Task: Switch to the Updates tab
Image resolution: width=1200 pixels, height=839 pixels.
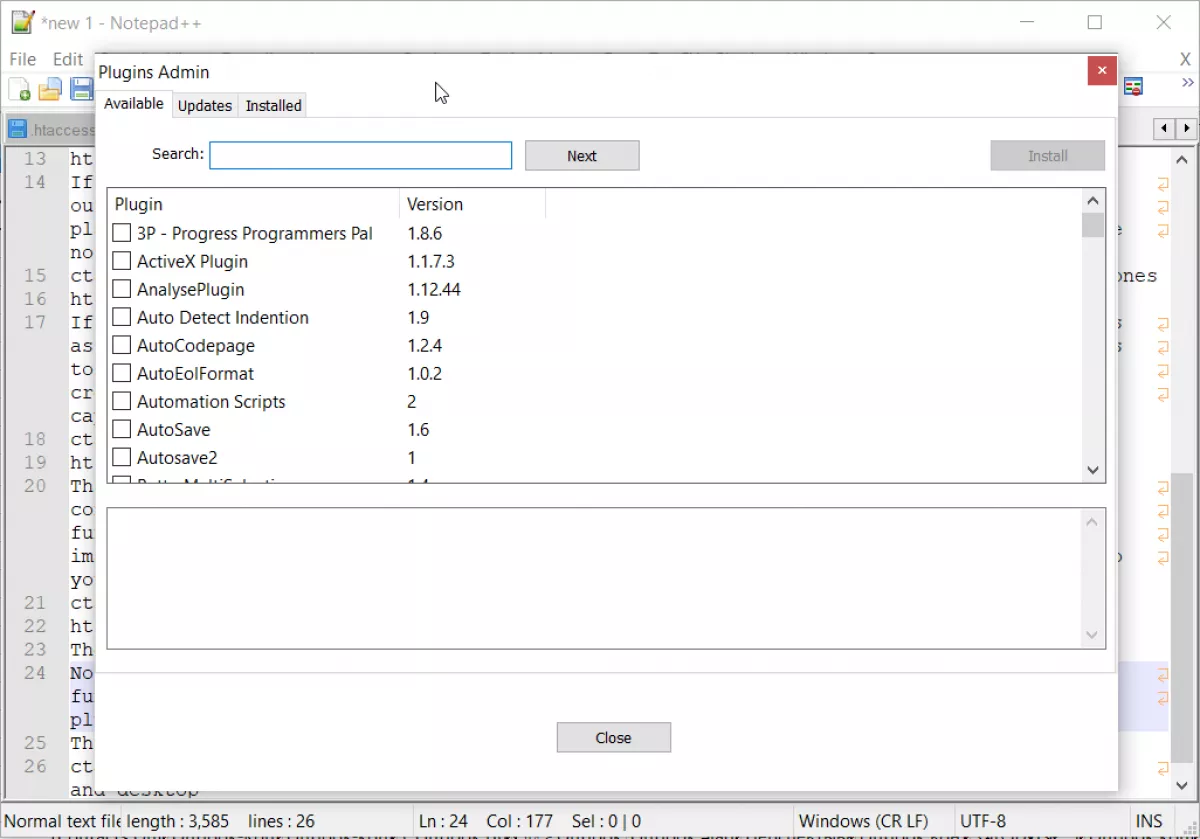Action: pos(205,105)
